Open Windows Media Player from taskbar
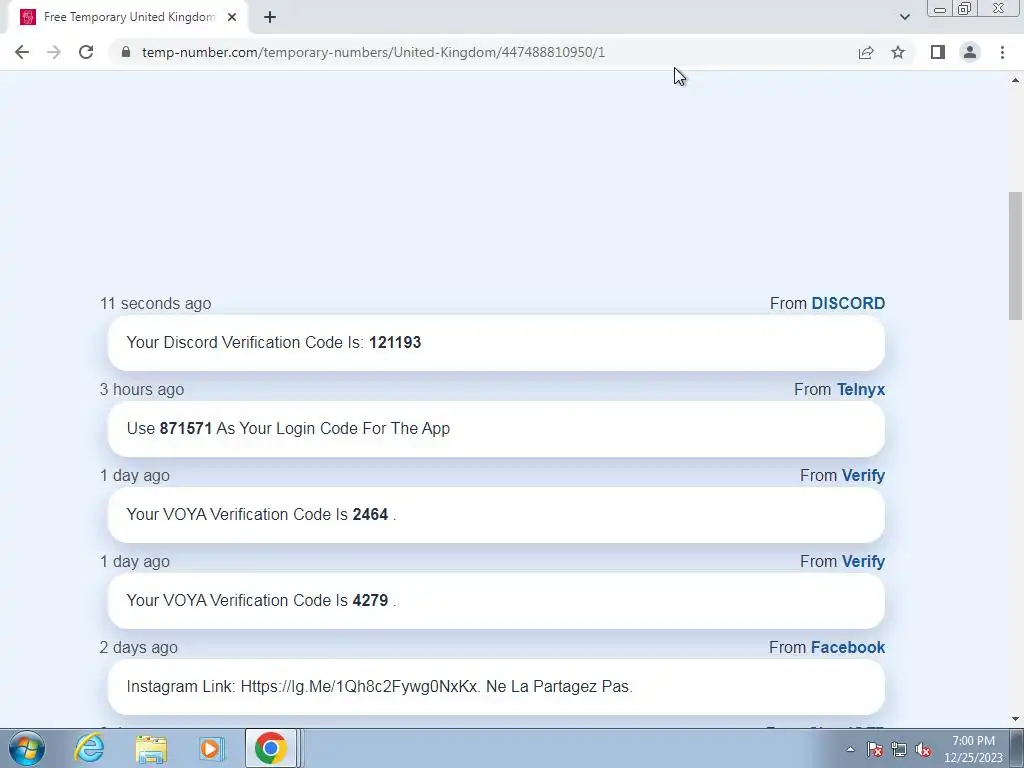The width and height of the screenshot is (1024, 768). pos(211,748)
